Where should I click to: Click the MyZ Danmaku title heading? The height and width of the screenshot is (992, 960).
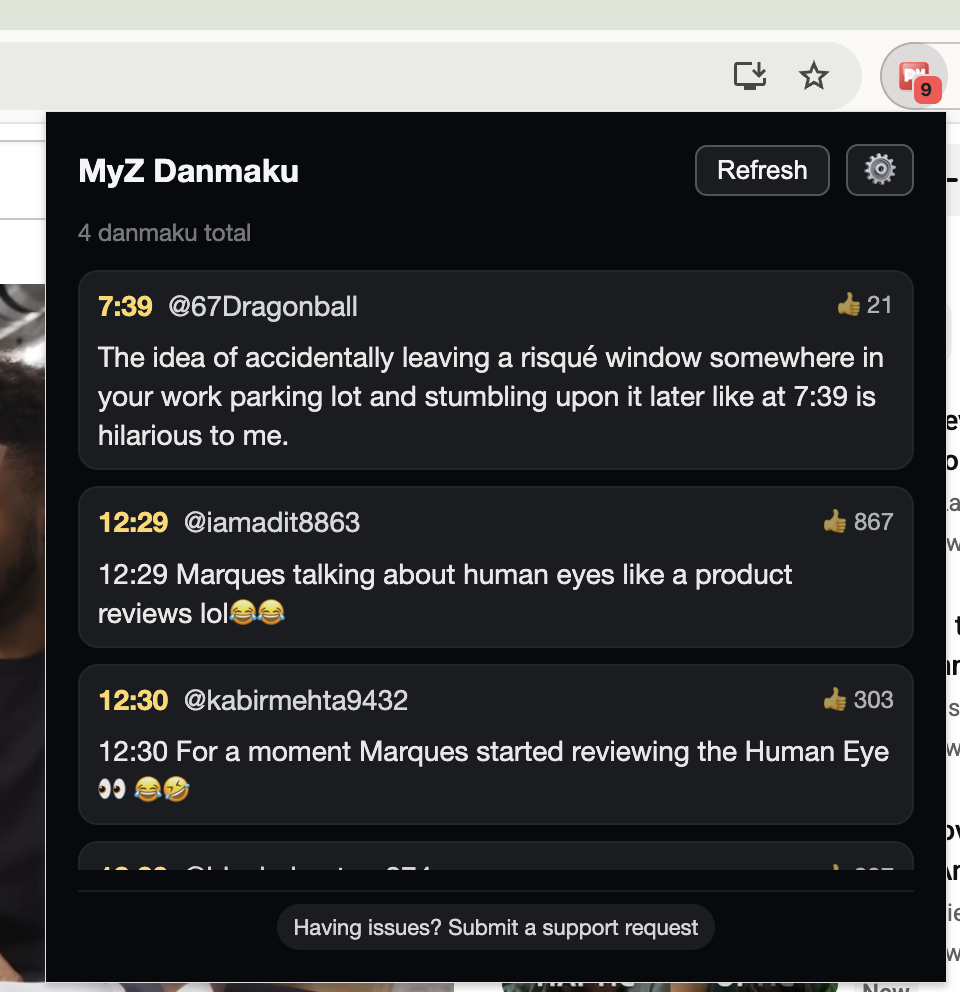188,170
